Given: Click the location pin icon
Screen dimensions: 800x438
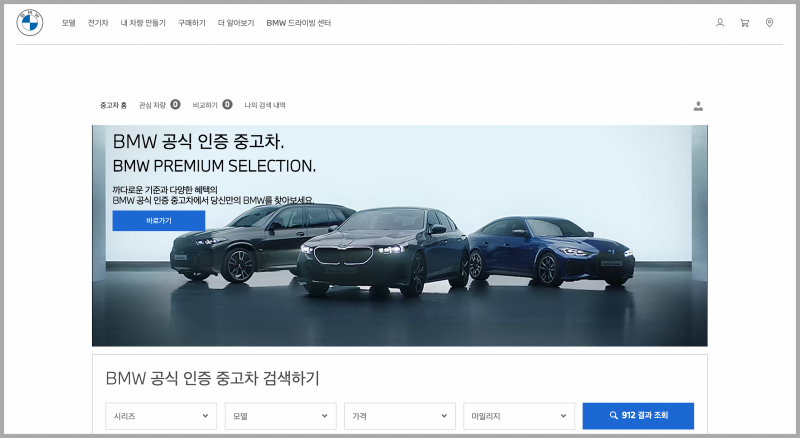Looking at the screenshot, I should click(769, 22).
